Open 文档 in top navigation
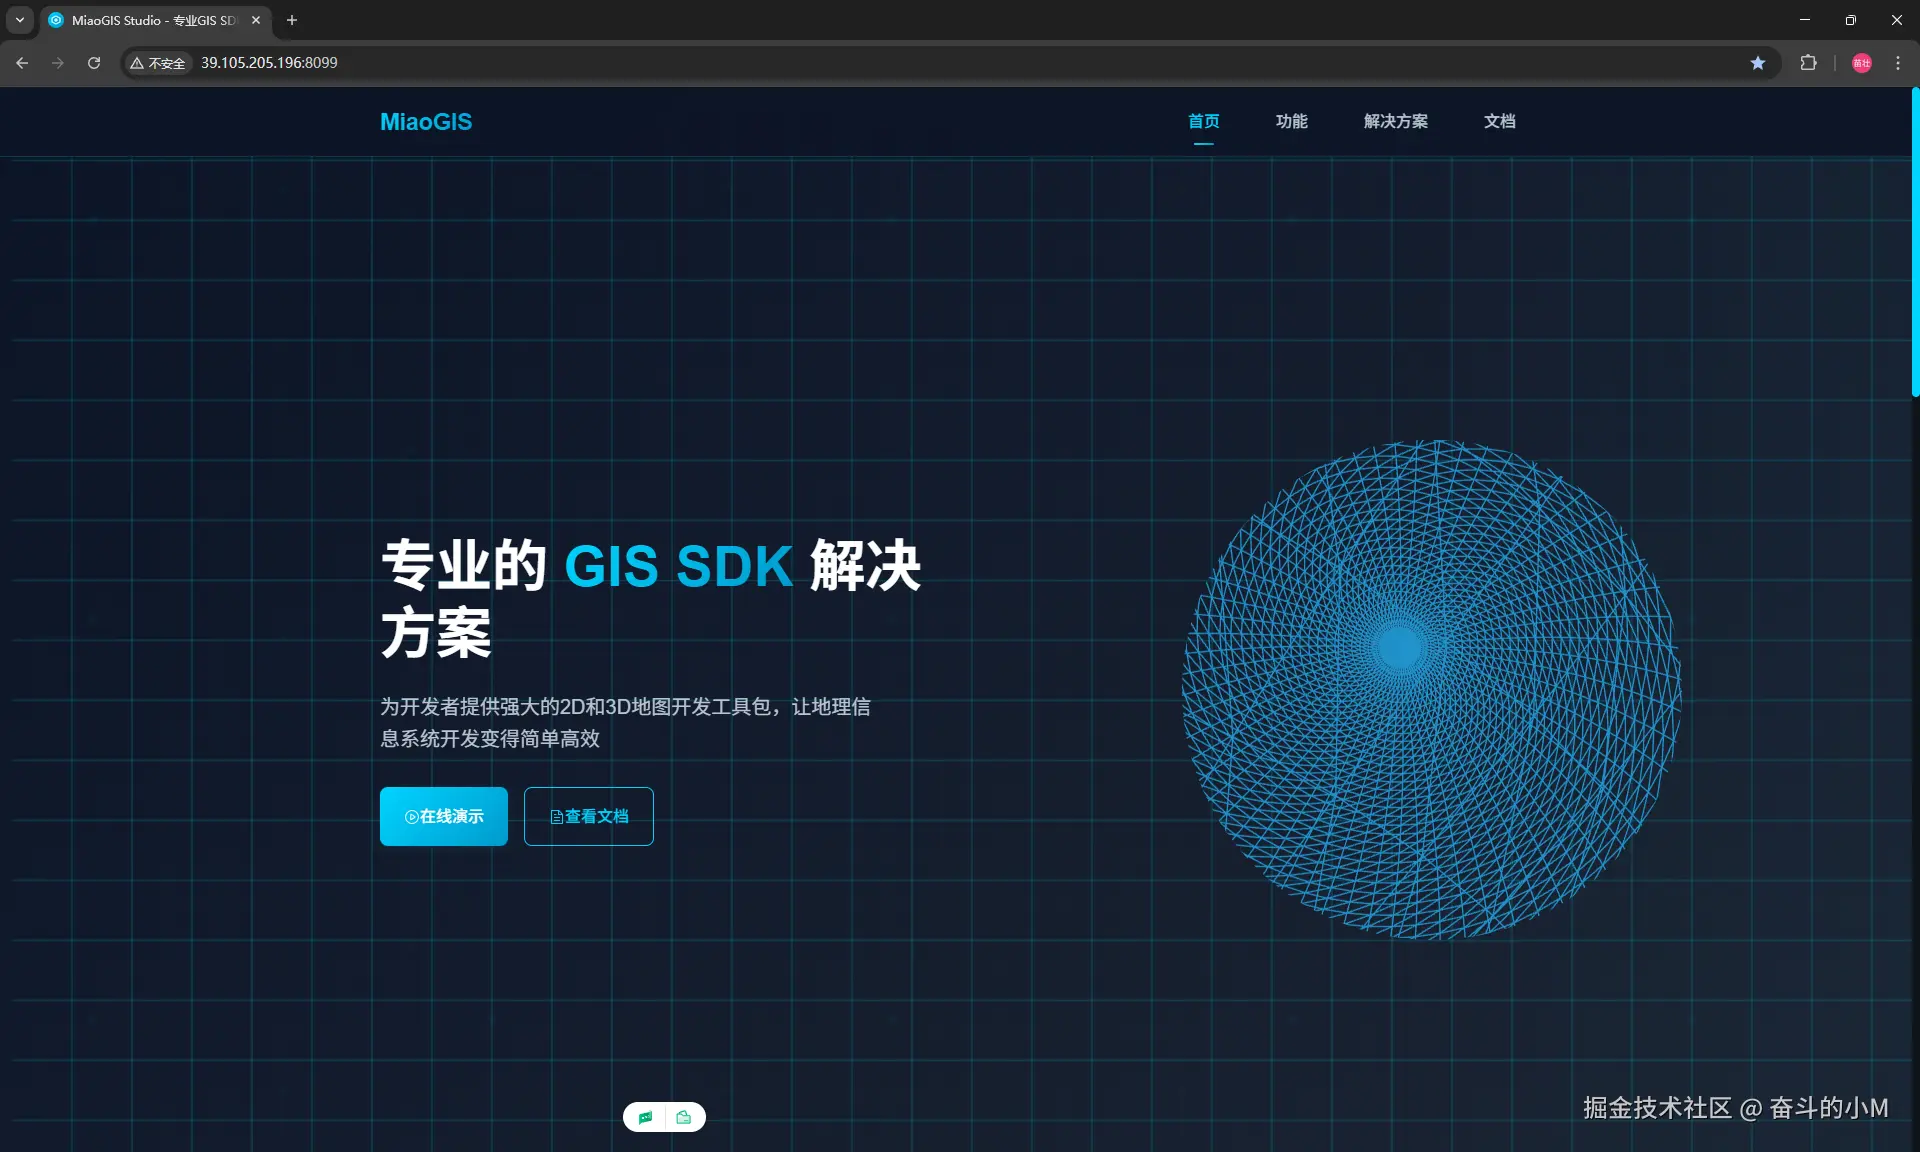Viewport: 1920px width, 1152px height. click(x=1499, y=121)
